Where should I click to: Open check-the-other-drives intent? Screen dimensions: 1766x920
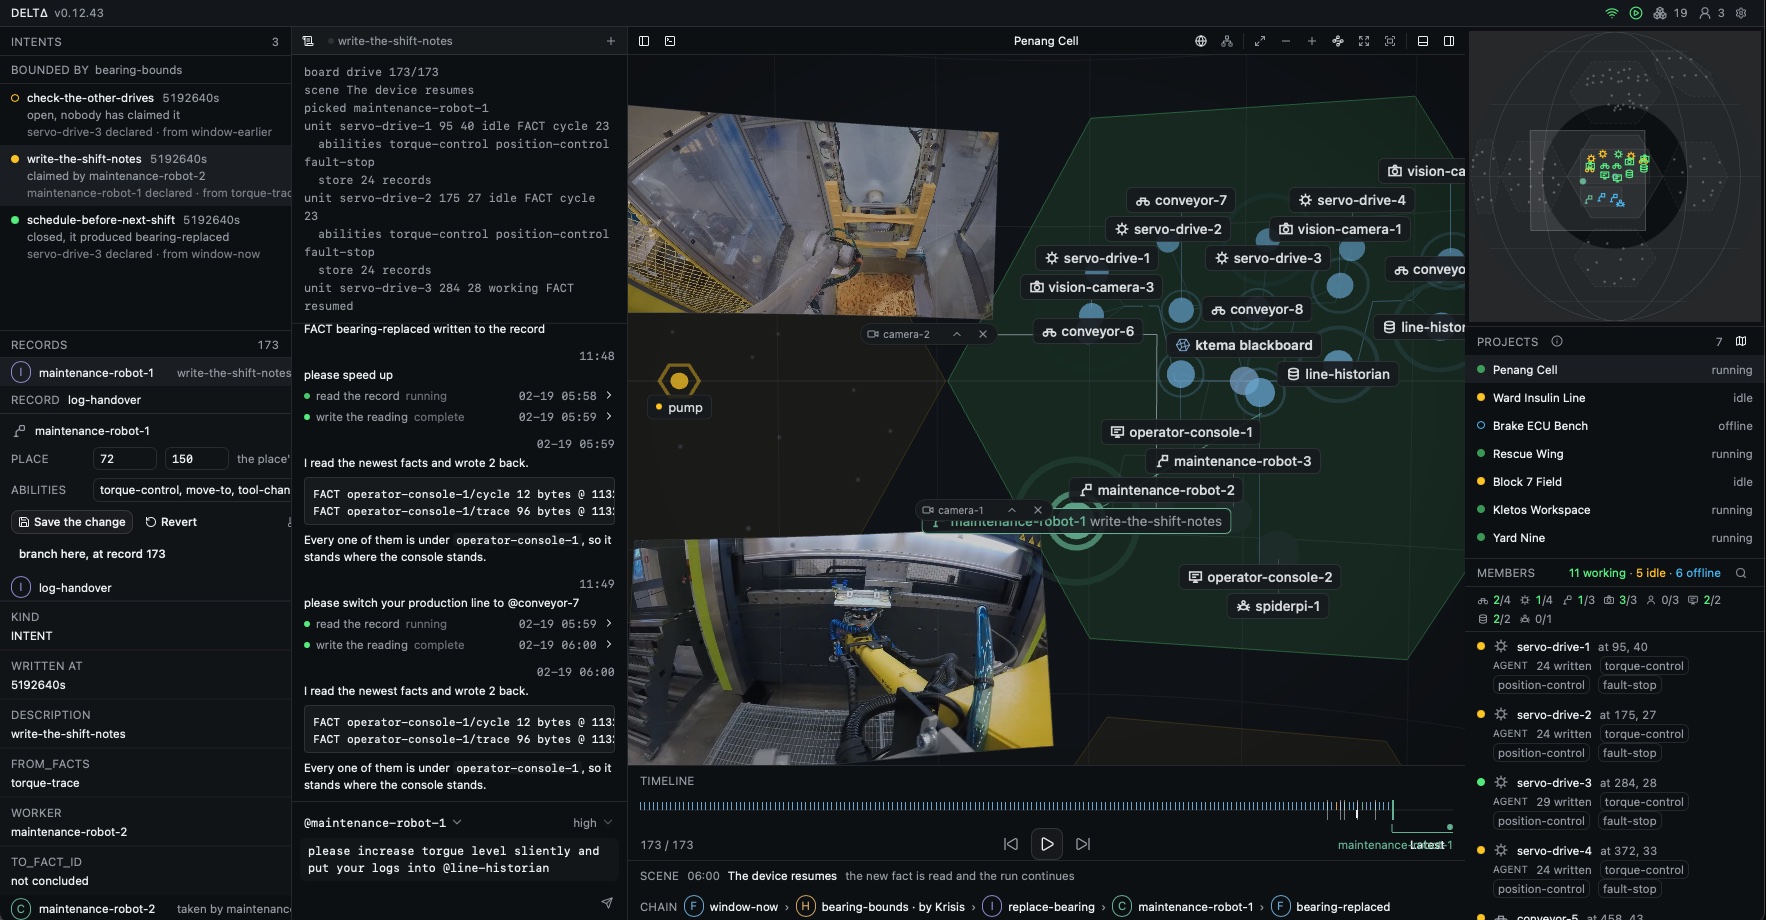point(146,115)
